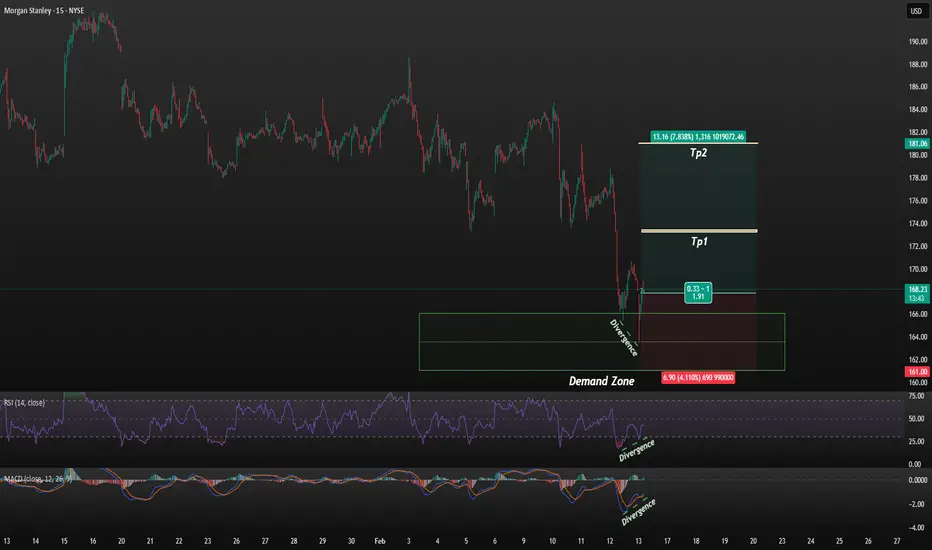Select the Tp2 label
Screen dimensions: 932x550
point(698,153)
